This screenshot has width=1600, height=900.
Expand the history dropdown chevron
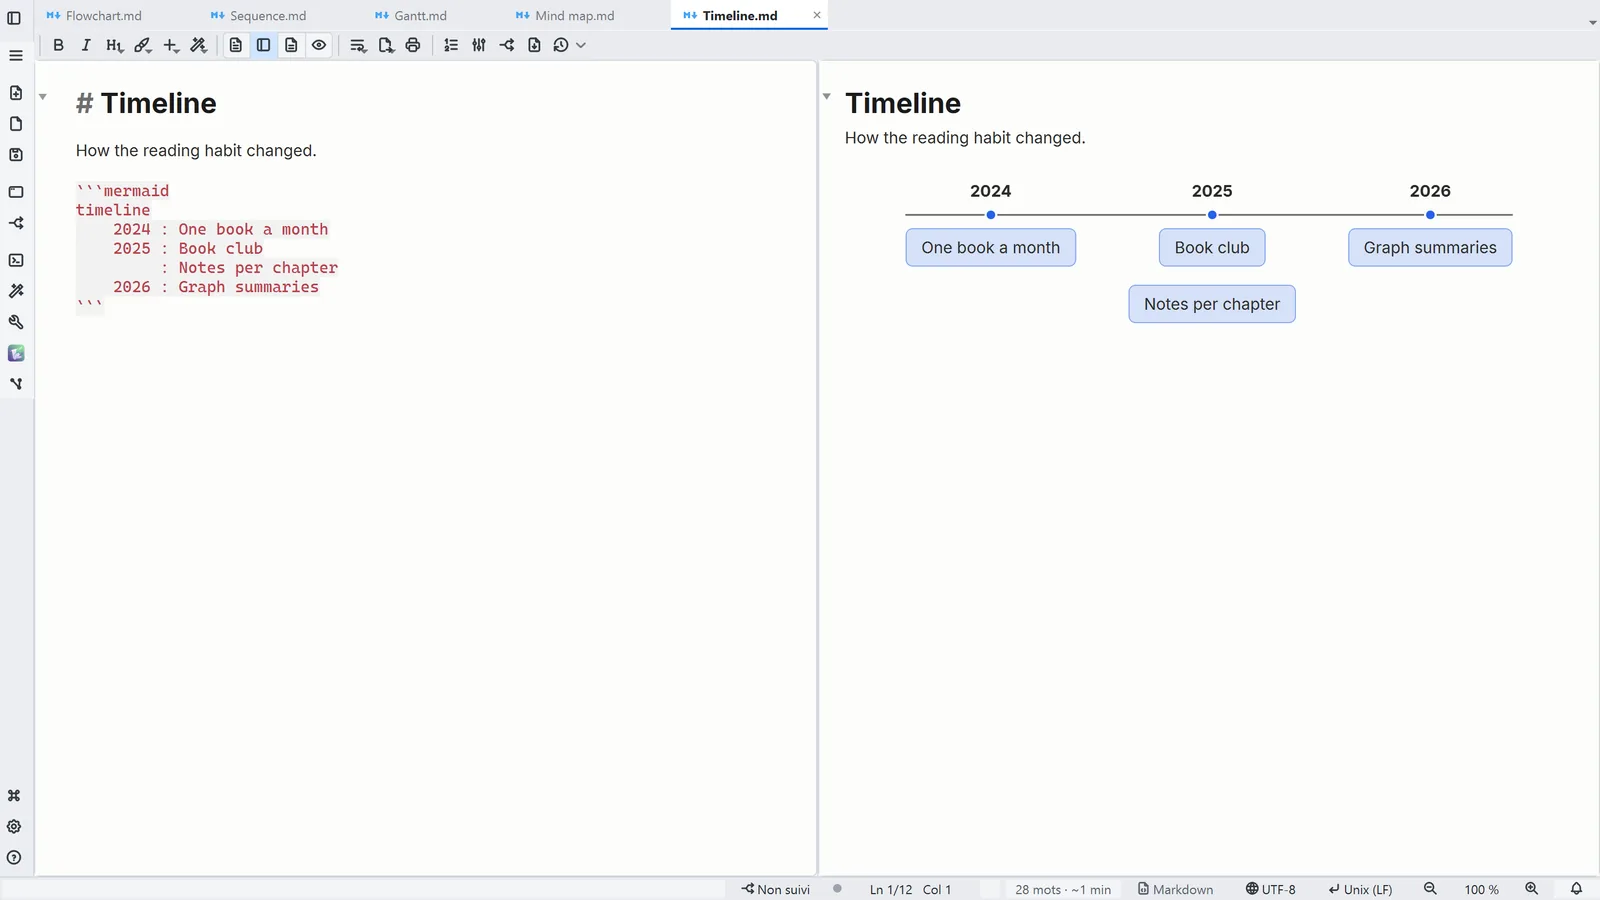click(x=581, y=45)
